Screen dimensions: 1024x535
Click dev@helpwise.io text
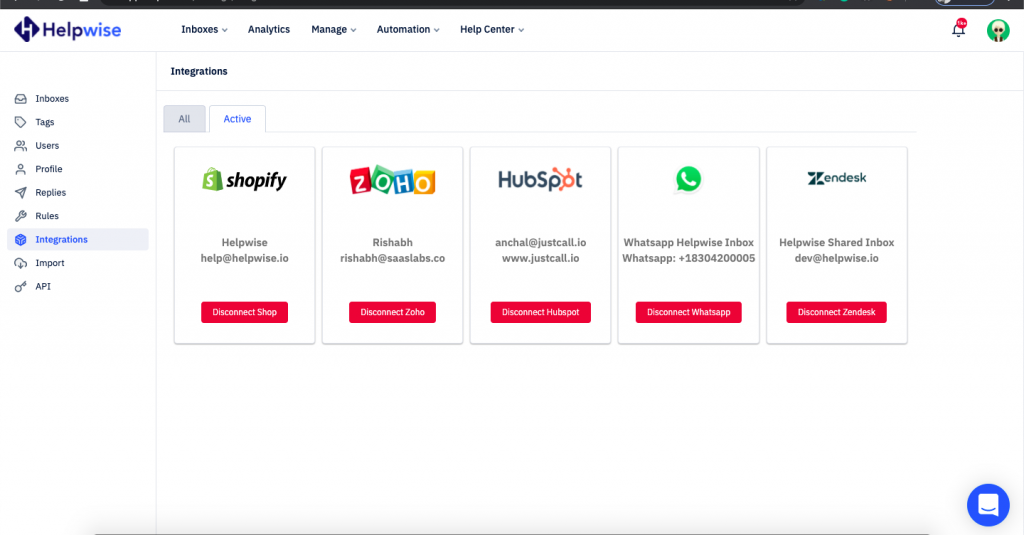(837, 258)
